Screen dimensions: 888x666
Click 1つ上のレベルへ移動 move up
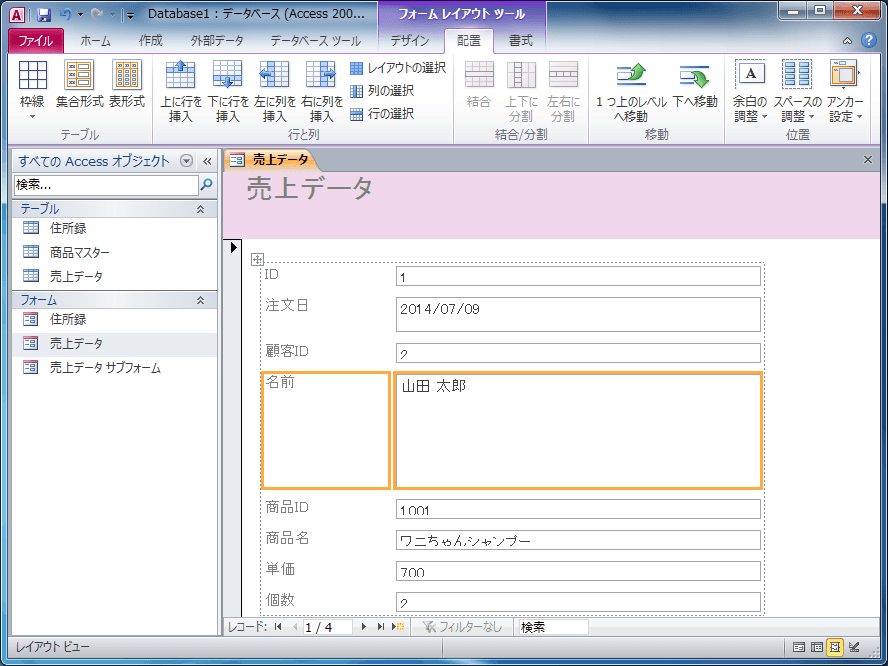(631, 91)
